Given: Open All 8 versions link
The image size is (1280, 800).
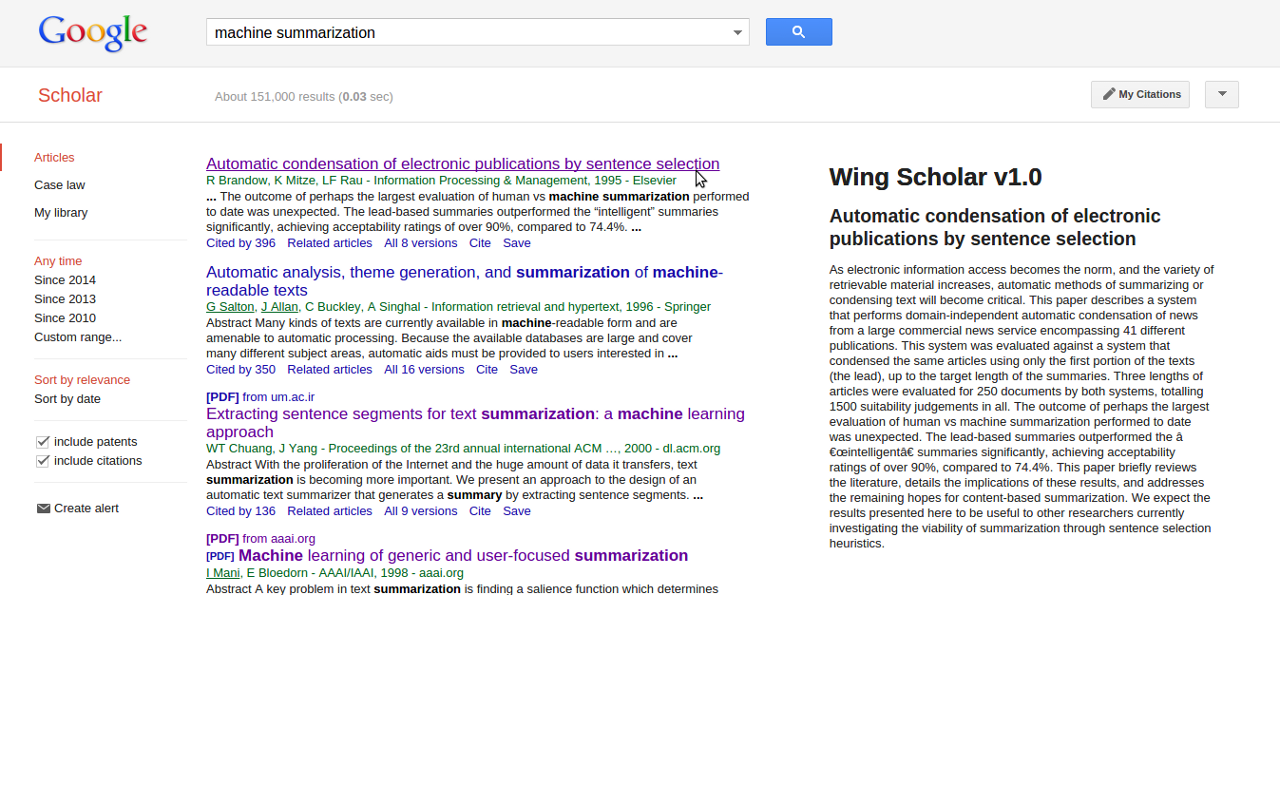Looking at the screenshot, I should pyautogui.click(x=421, y=243).
